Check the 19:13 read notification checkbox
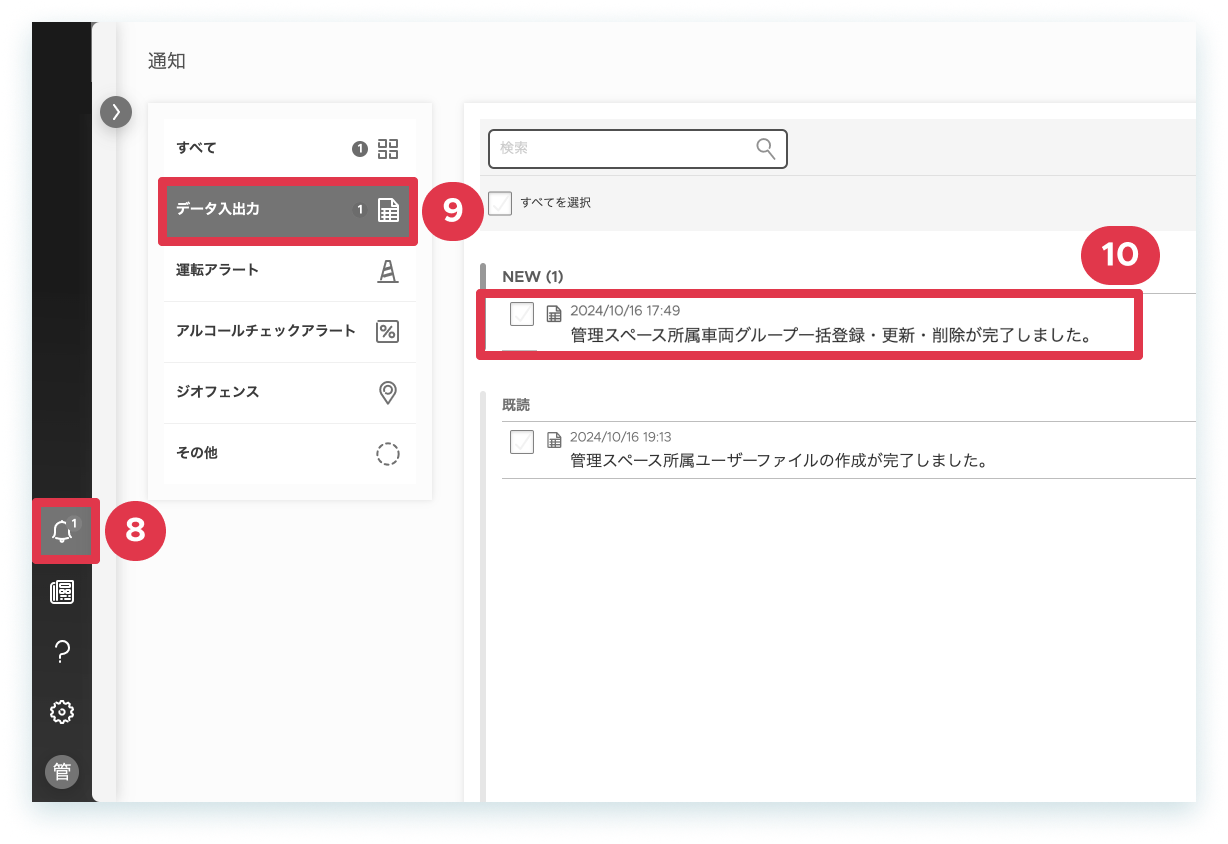The image size is (1228, 844). click(x=522, y=441)
